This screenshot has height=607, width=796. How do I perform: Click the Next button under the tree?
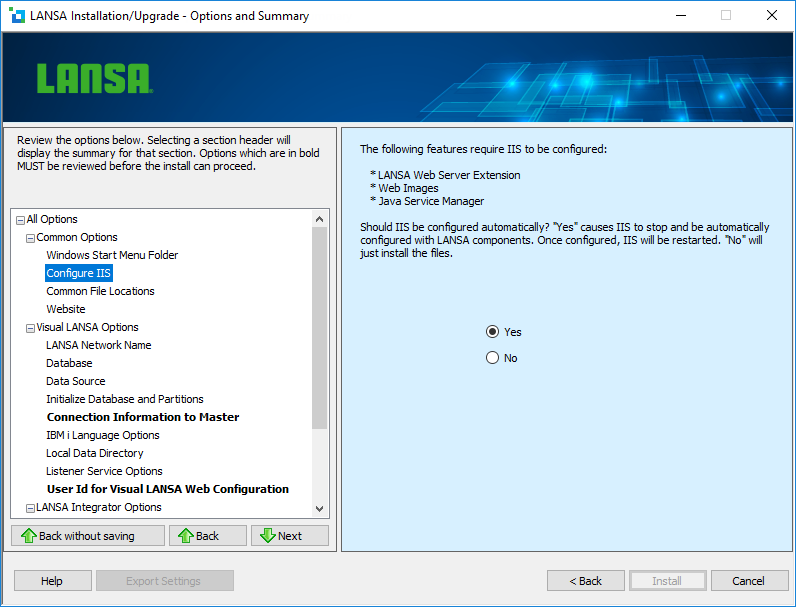coord(290,535)
